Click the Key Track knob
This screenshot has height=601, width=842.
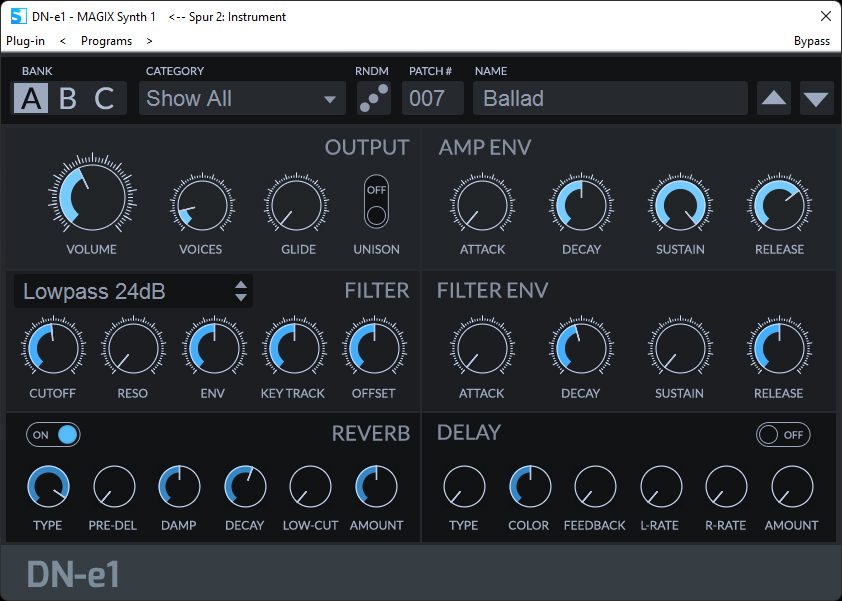(294, 348)
